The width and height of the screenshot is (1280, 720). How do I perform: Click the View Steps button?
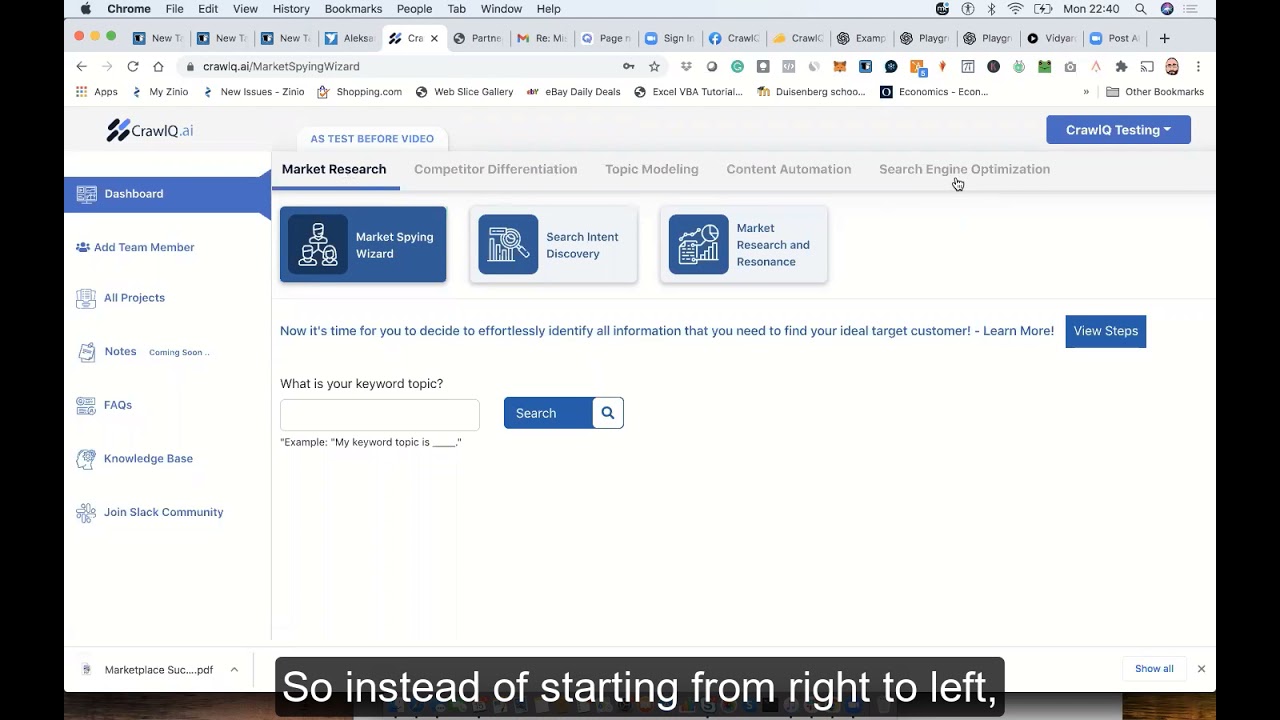point(1105,331)
